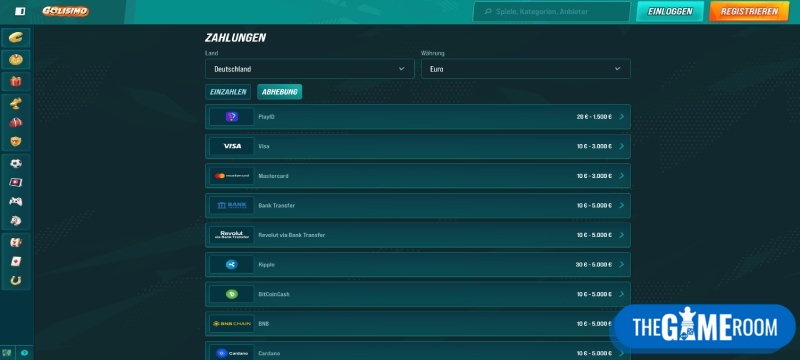Open the golden trophy tournaments icon
This screenshot has width=800, height=360.
[16, 104]
